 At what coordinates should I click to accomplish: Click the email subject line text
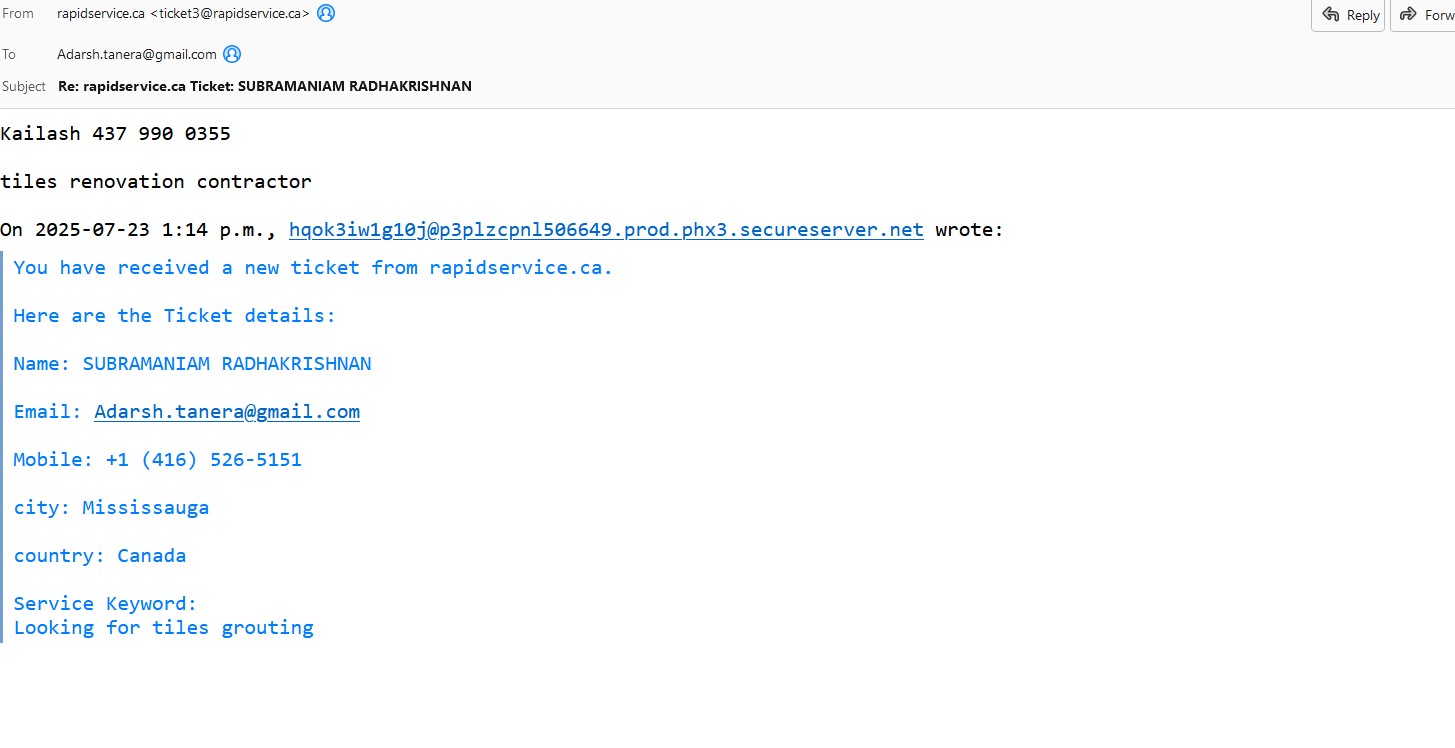pyautogui.click(x=264, y=86)
